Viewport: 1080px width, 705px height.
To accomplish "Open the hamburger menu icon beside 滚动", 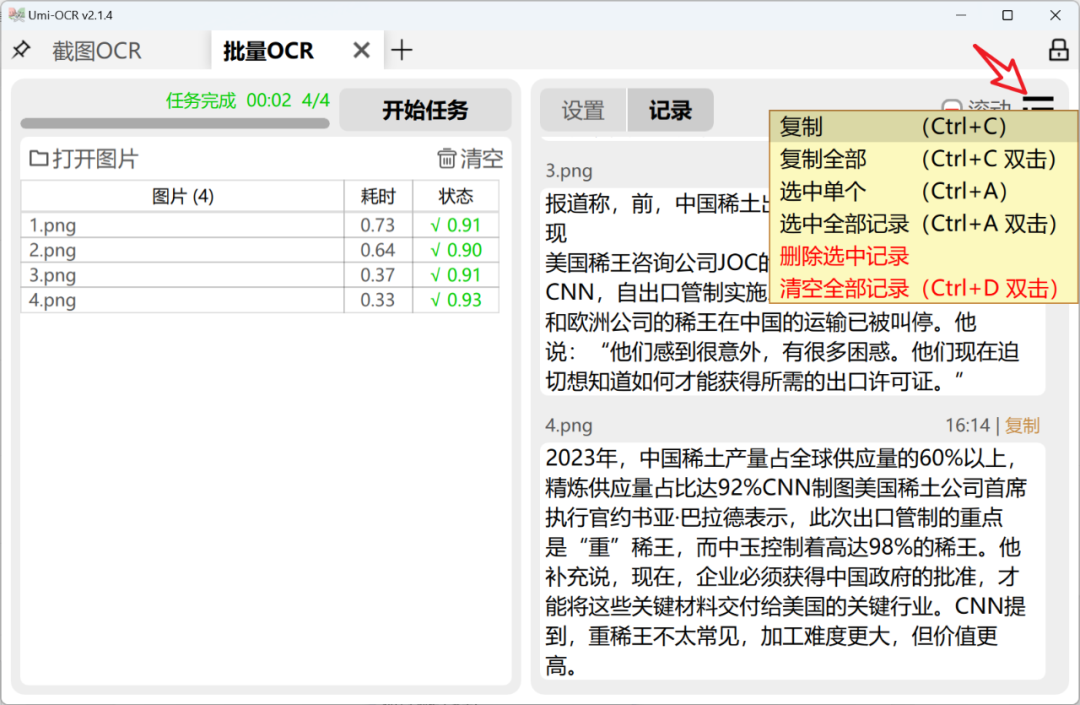I will (1040, 103).
